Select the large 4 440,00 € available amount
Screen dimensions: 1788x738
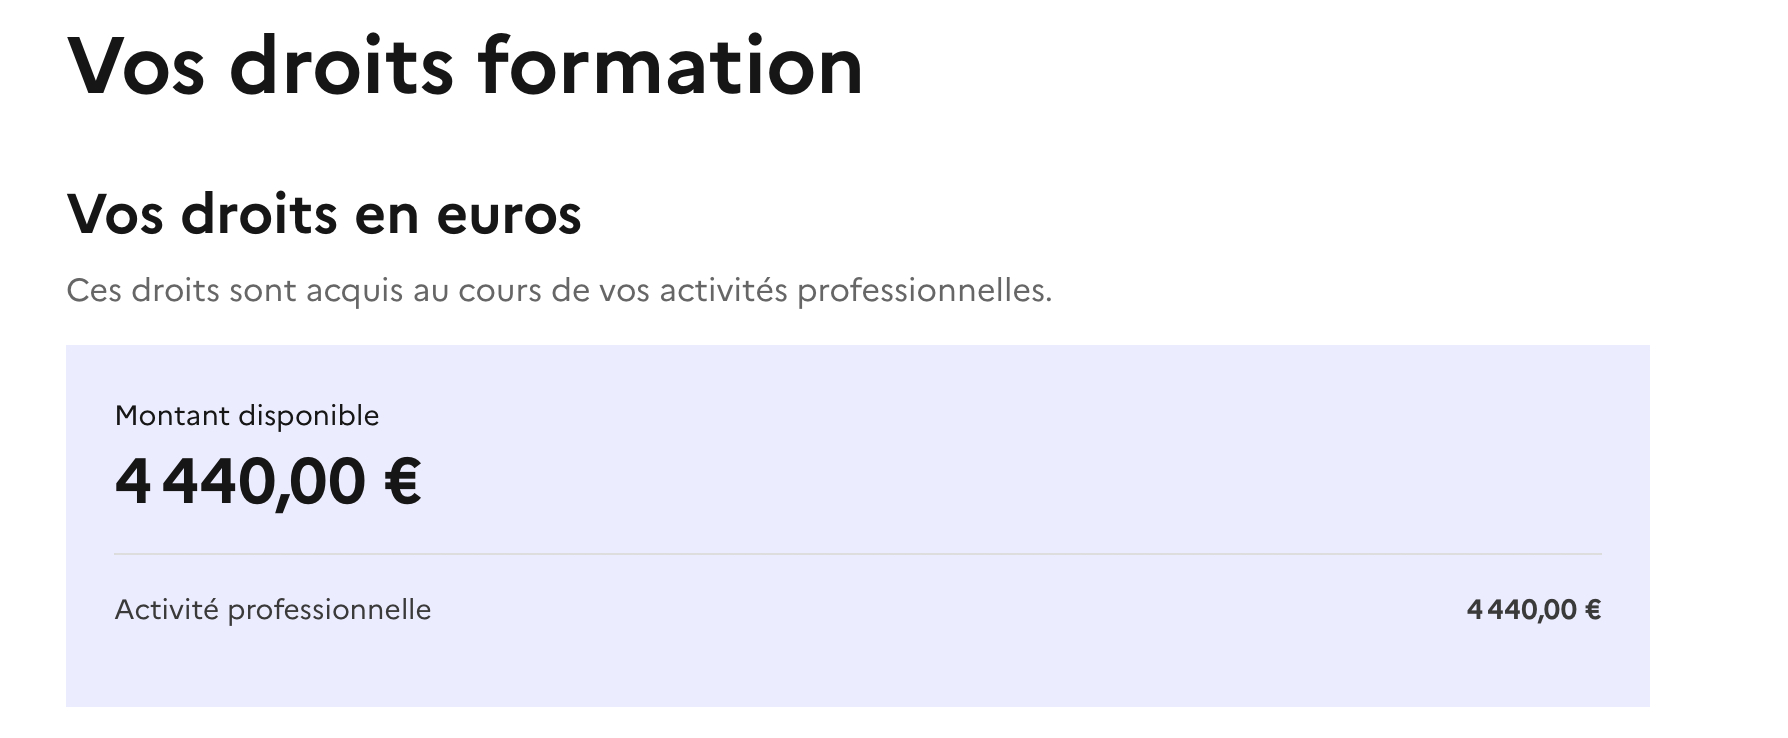tap(268, 482)
